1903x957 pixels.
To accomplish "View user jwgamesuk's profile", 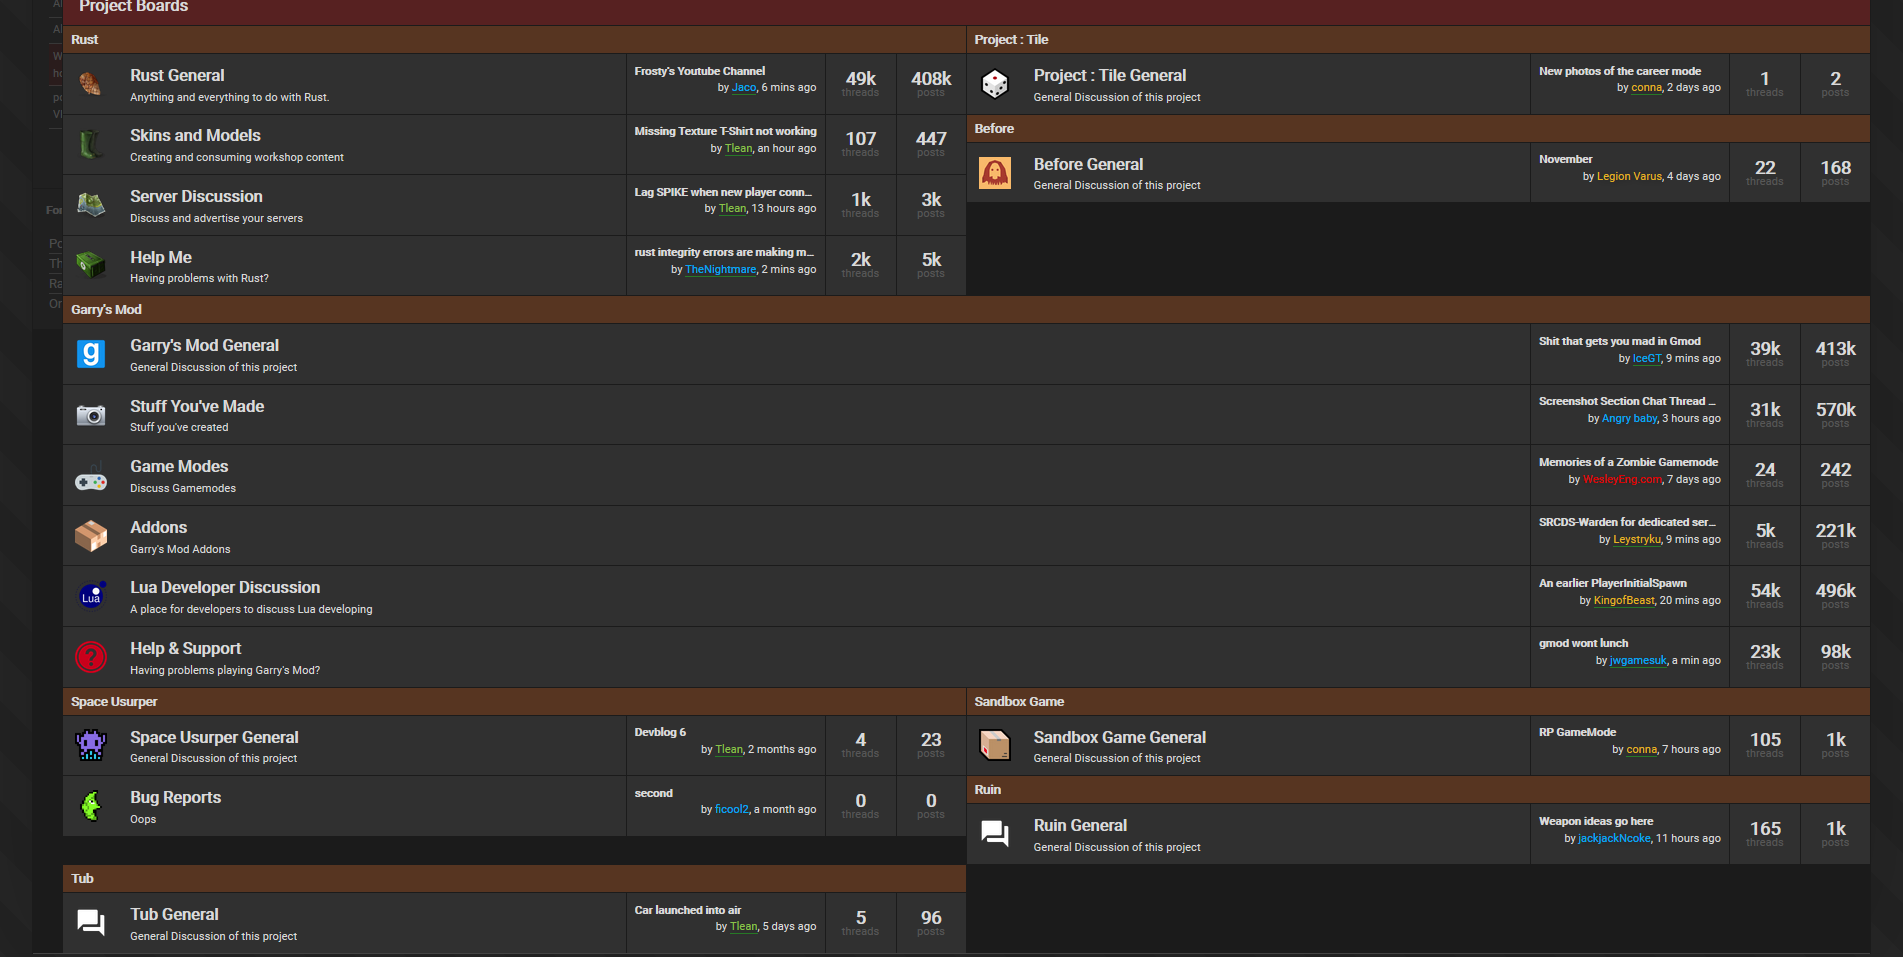I will click(x=1638, y=661).
